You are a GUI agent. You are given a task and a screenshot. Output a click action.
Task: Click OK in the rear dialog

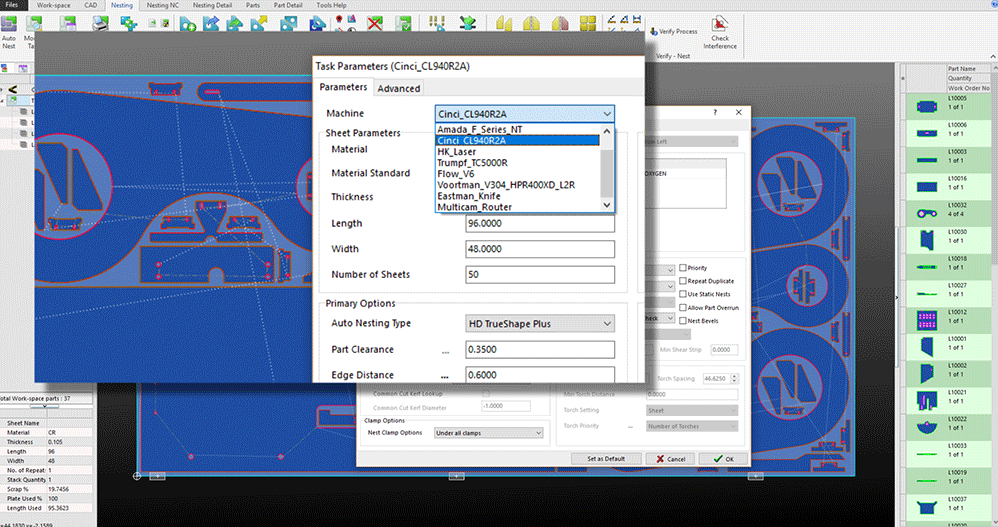coord(723,458)
